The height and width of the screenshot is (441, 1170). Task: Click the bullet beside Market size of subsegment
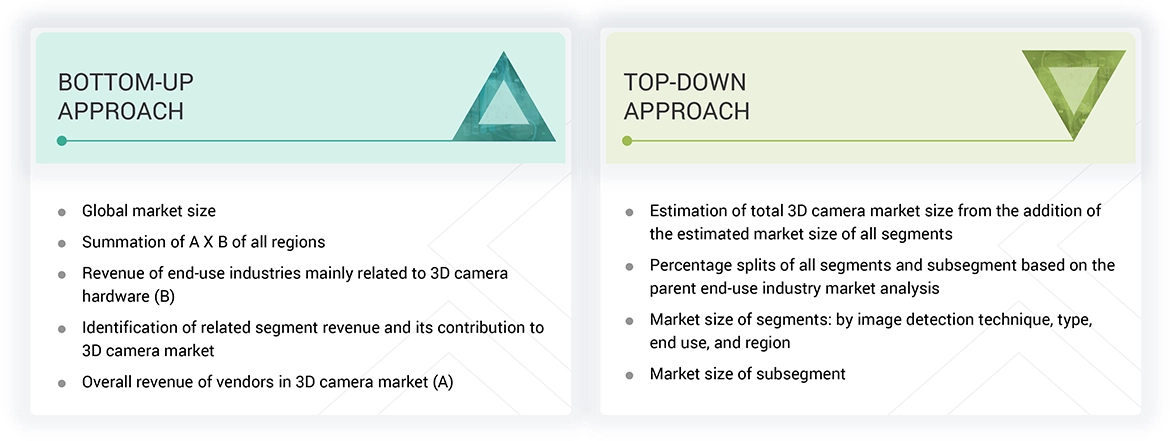[x=629, y=375]
